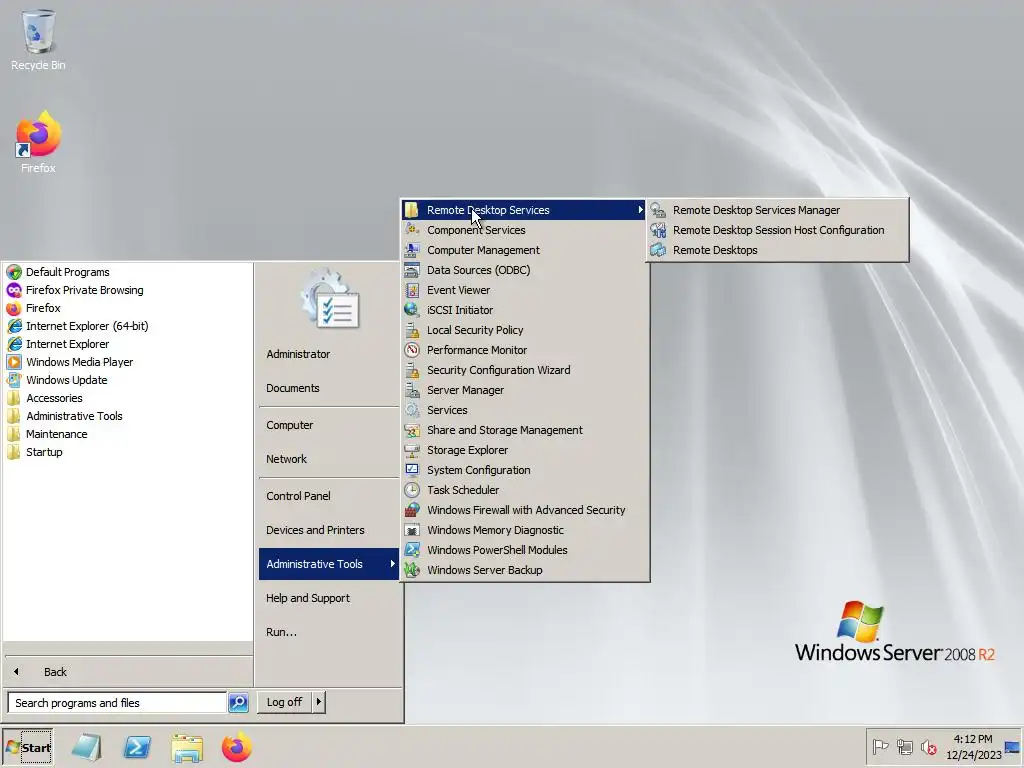Open Devices and Printers
Viewport: 1024px width, 768px height.
[x=329, y=530]
